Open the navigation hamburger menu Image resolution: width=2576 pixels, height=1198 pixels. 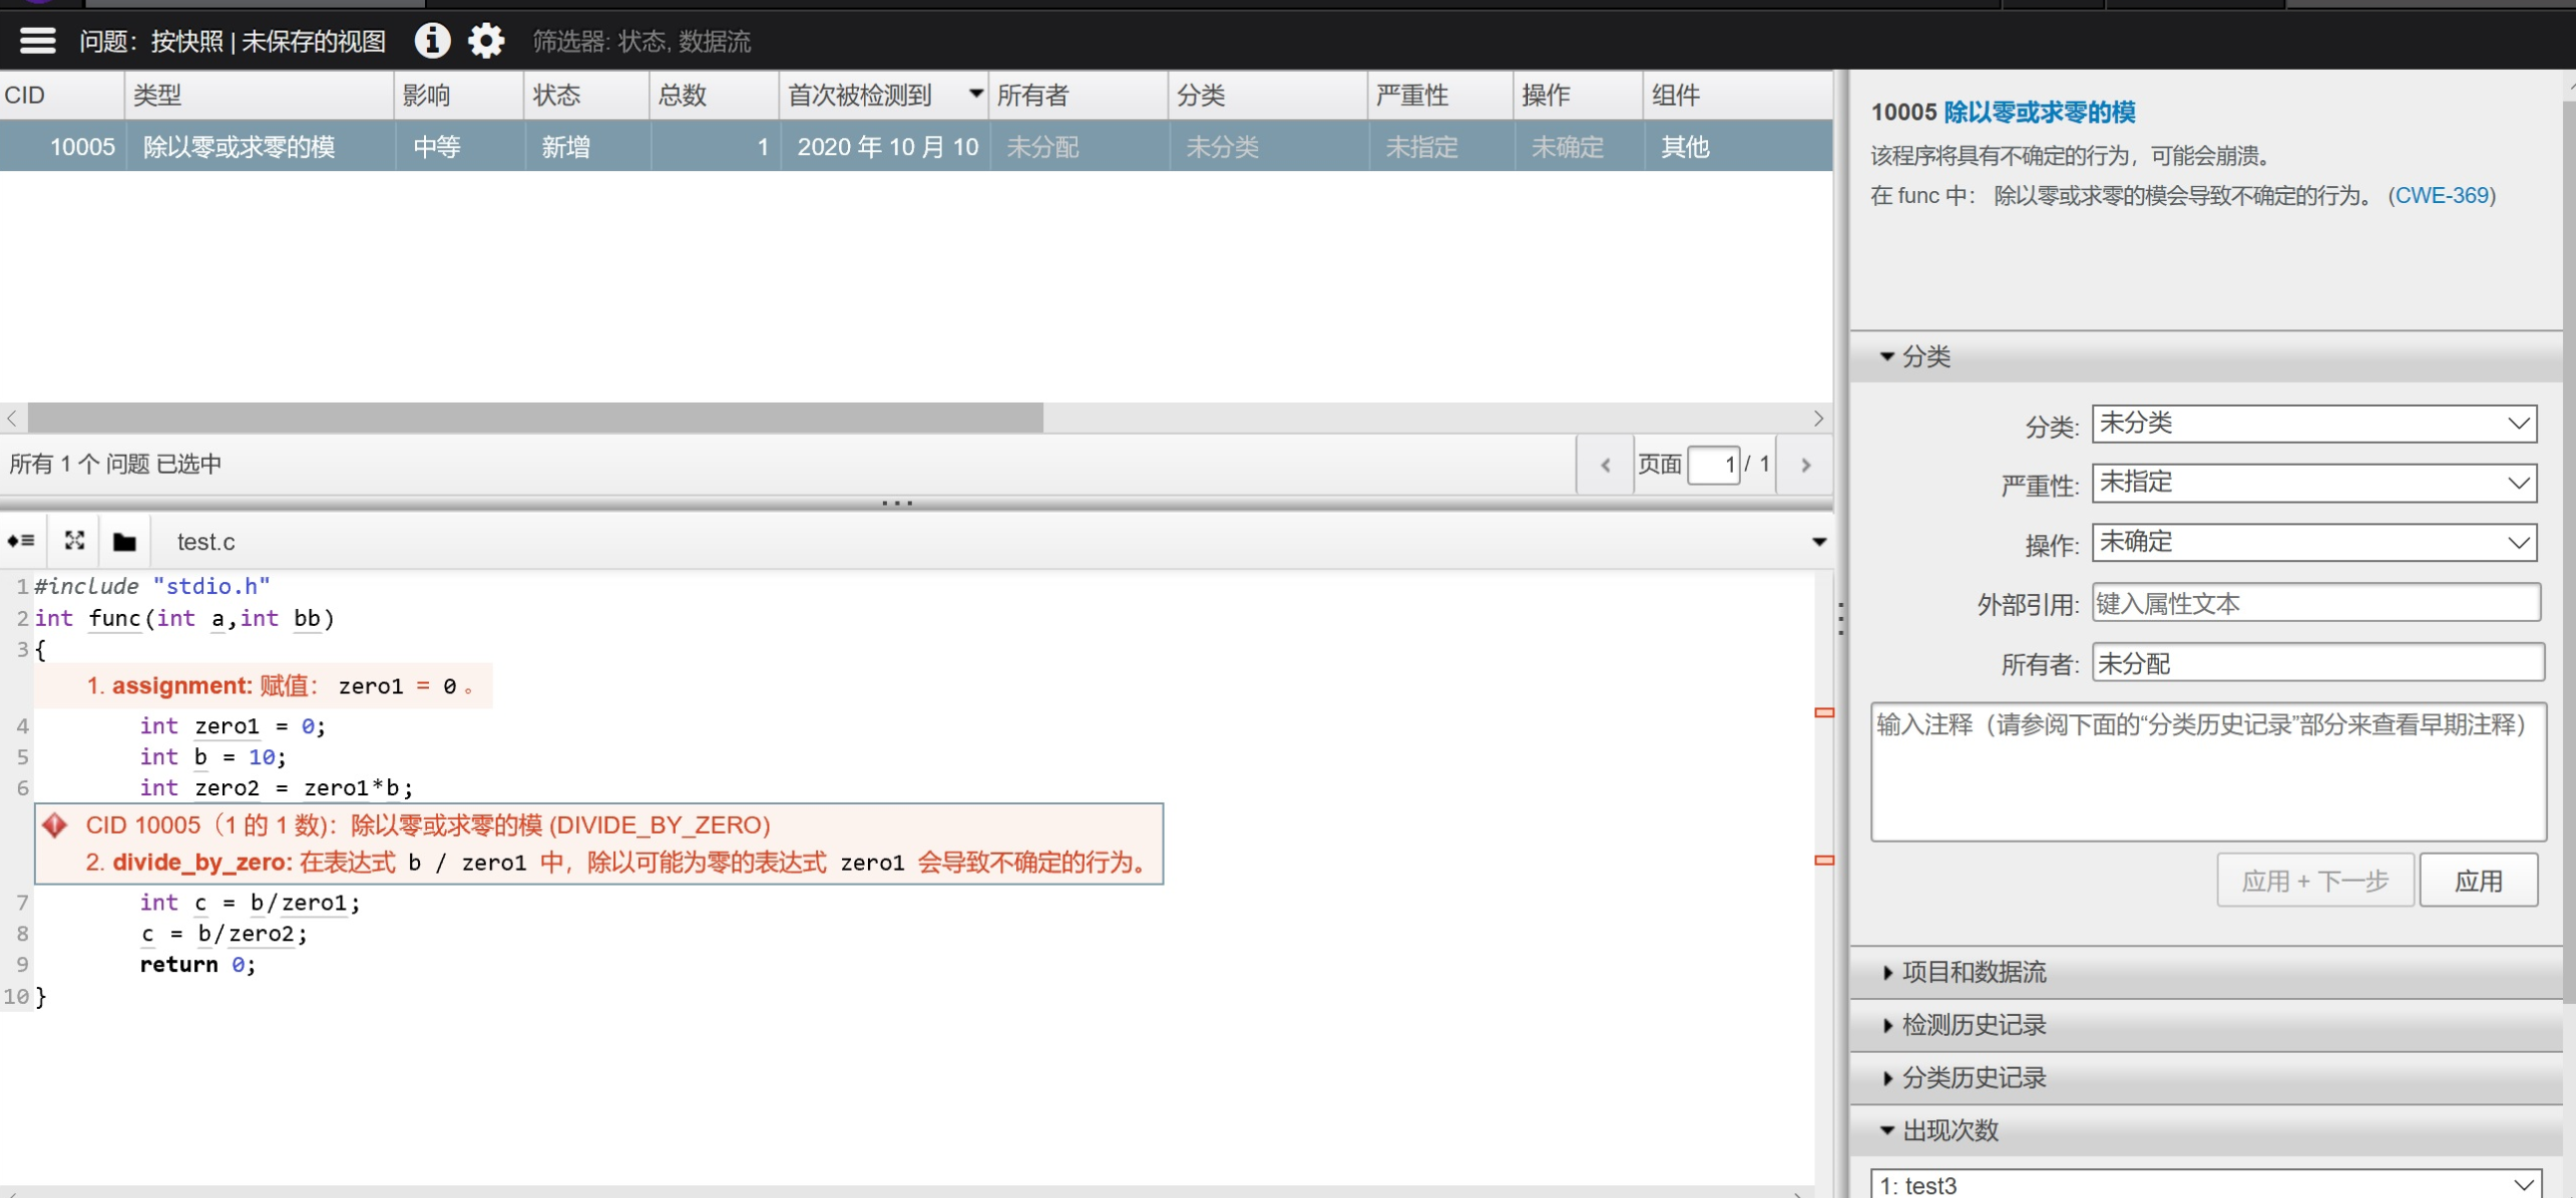point(37,40)
